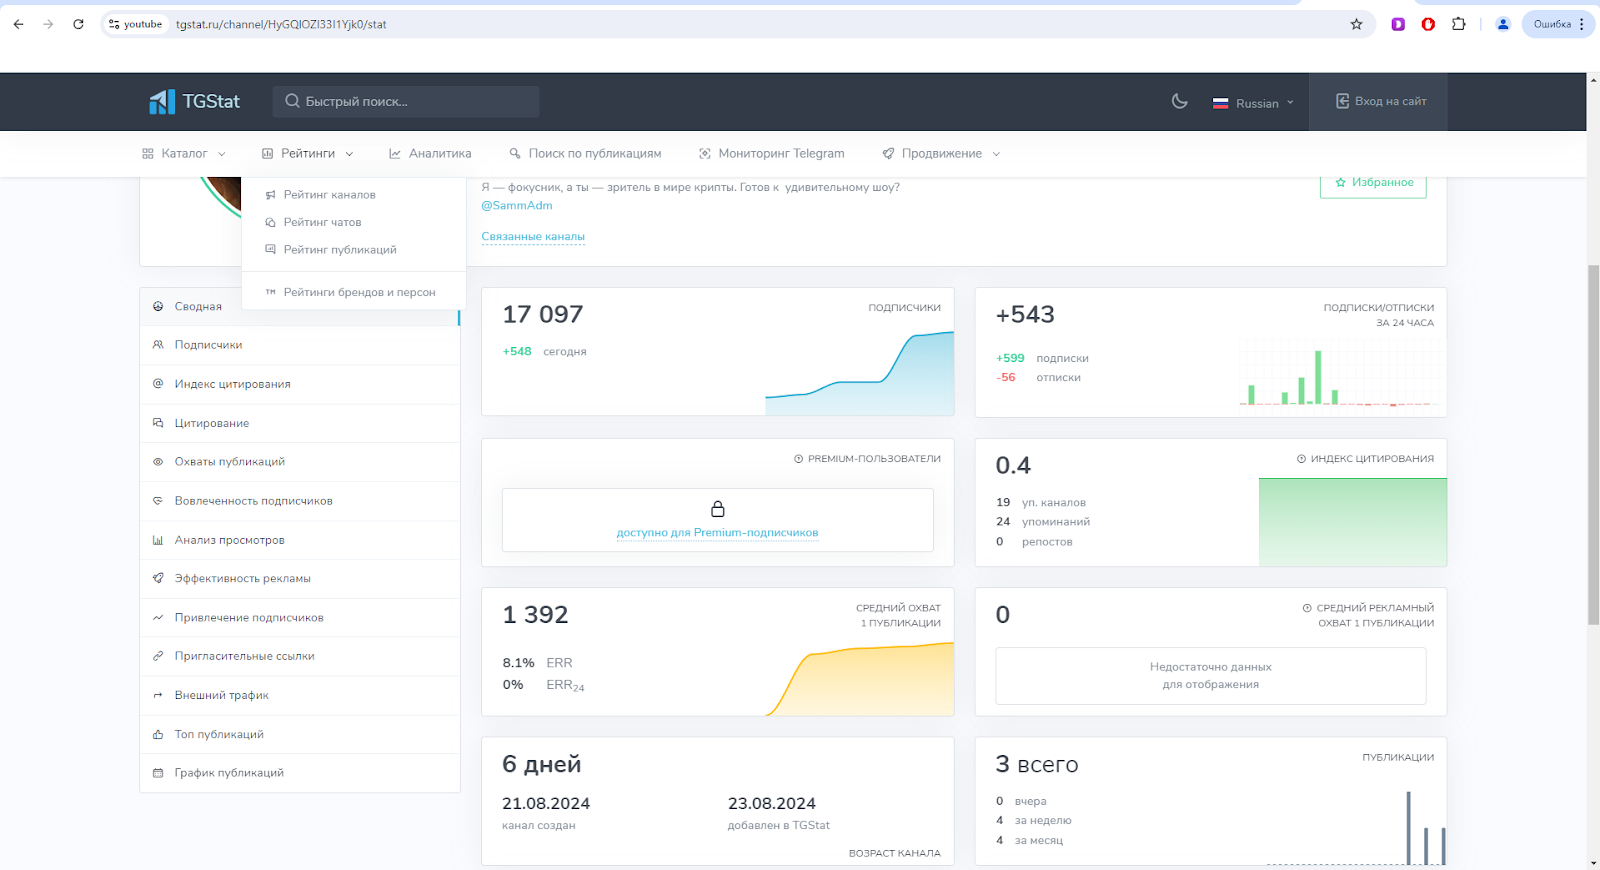
Task: Open График публикаций sidebar section
Action: (300, 773)
